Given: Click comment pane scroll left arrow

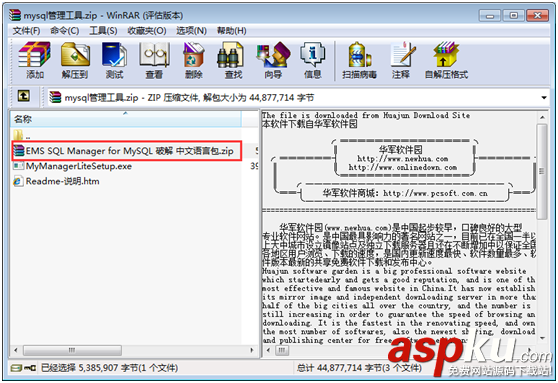Looking at the screenshot, I should (269, 350).
